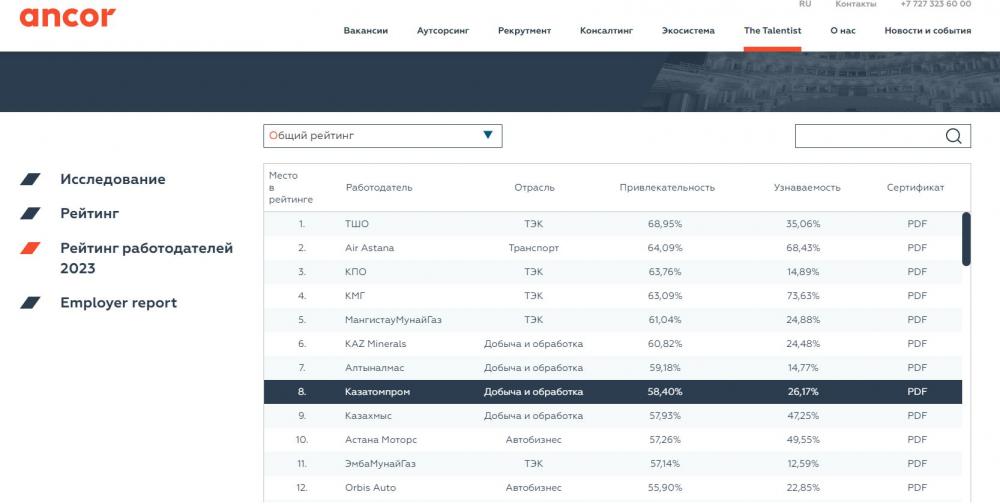Click inside the search input field

(x=866, y=137)
